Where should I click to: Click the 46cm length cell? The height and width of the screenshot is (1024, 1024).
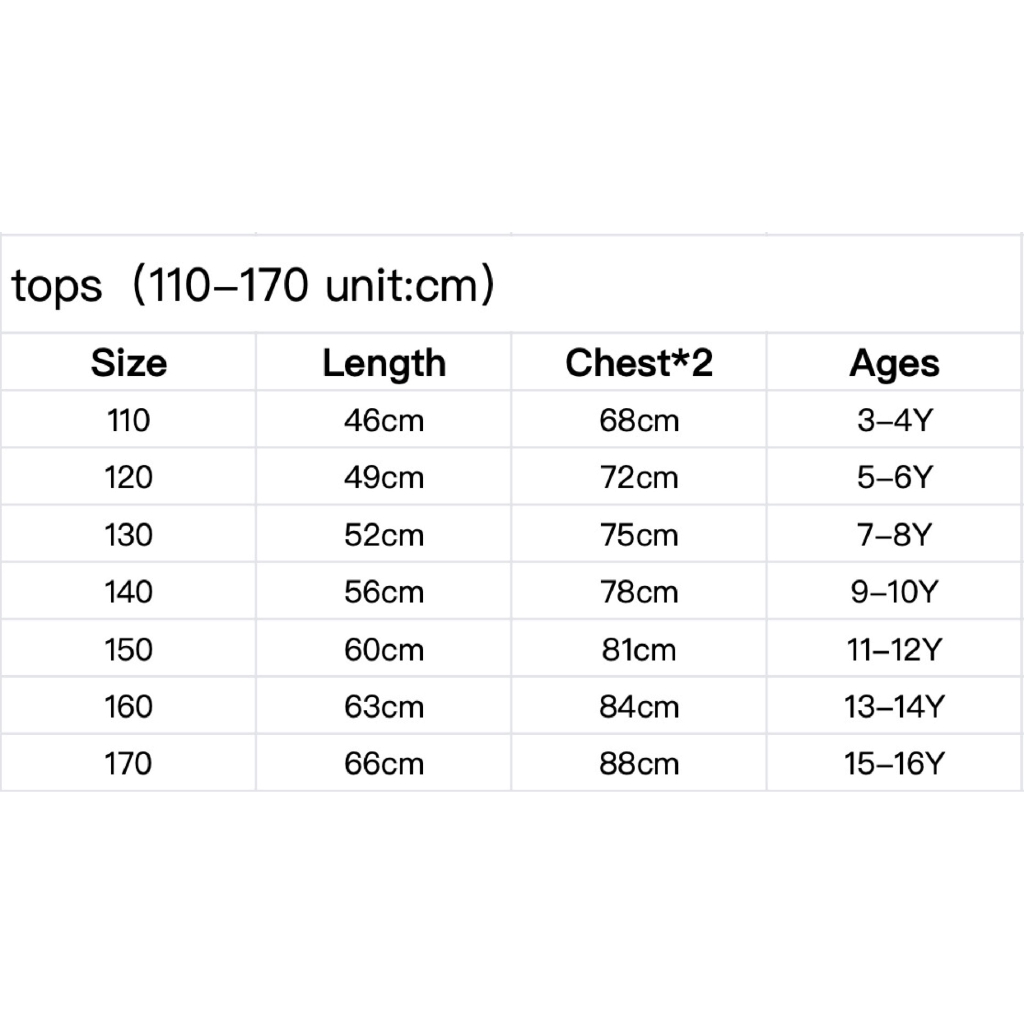pos(384,421)
